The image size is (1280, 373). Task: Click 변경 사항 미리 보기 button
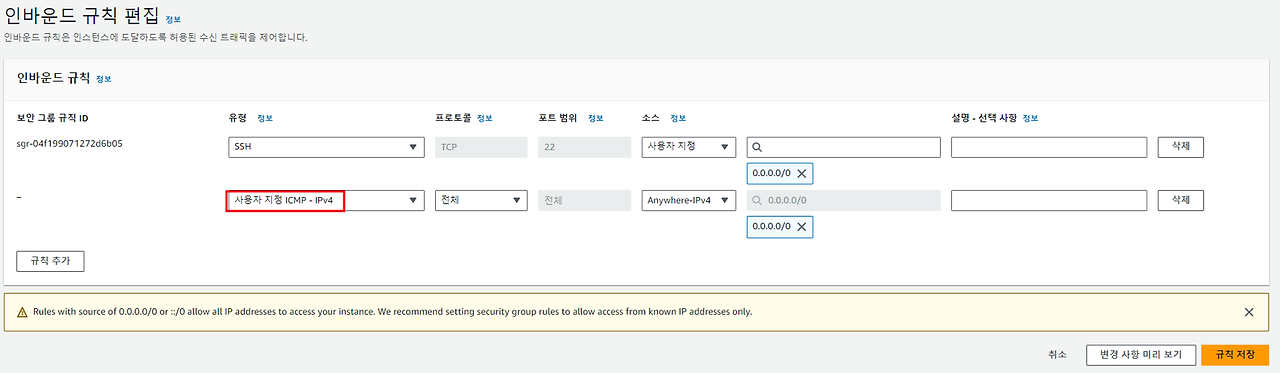(1141, 354)
